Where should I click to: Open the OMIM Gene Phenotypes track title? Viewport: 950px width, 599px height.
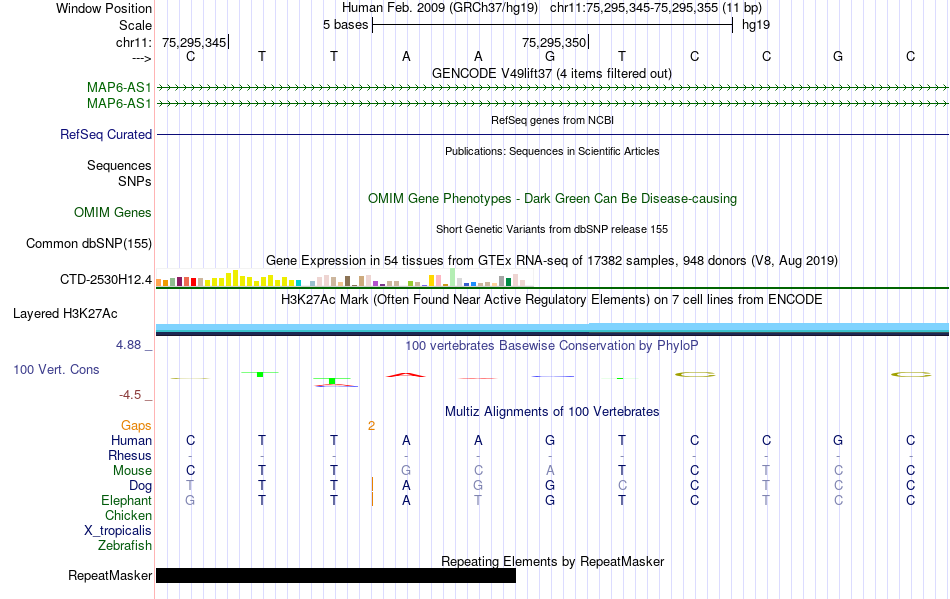552,199
